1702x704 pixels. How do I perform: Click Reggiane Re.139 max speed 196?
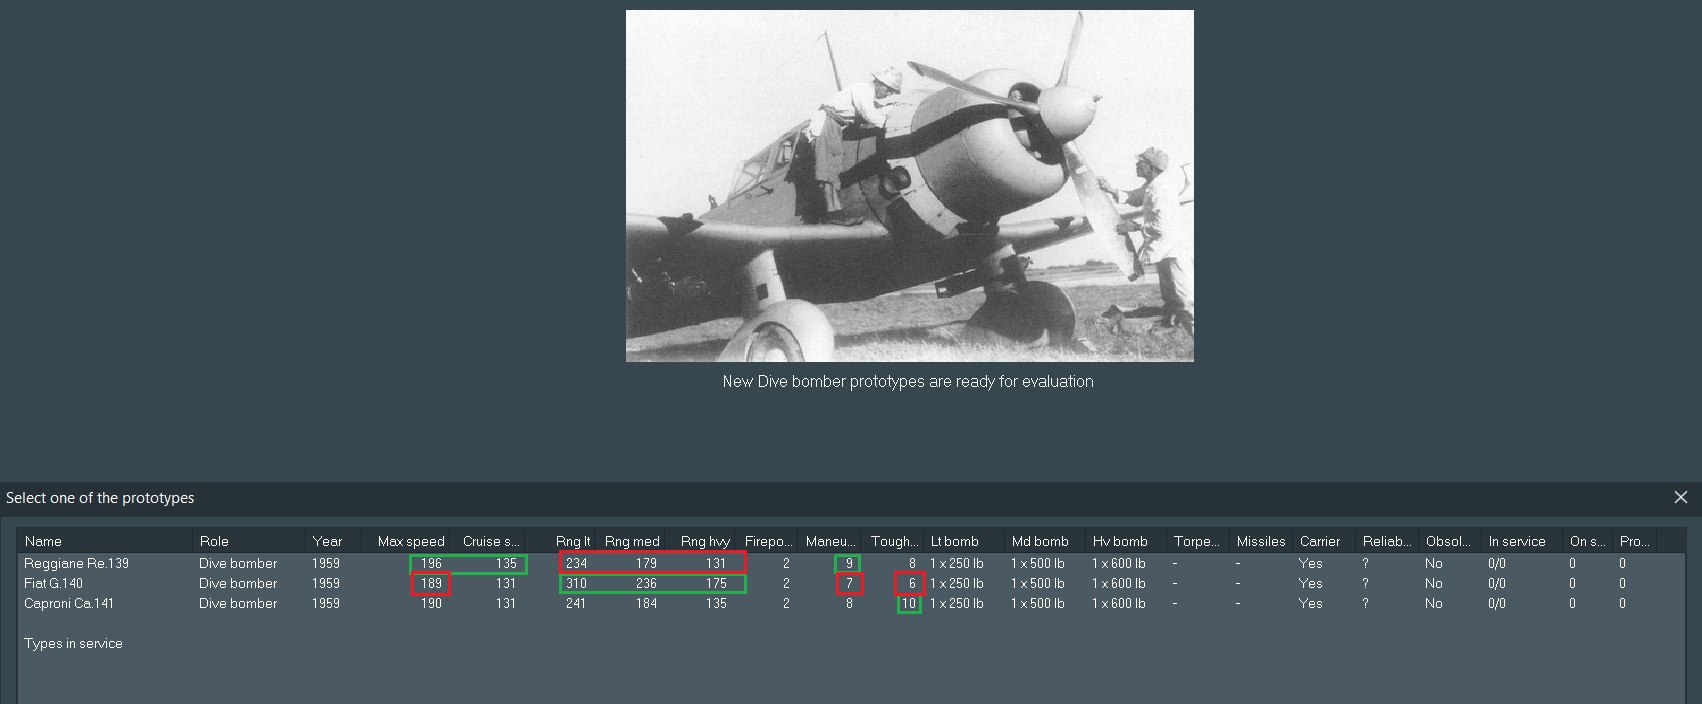pos(431,563)
